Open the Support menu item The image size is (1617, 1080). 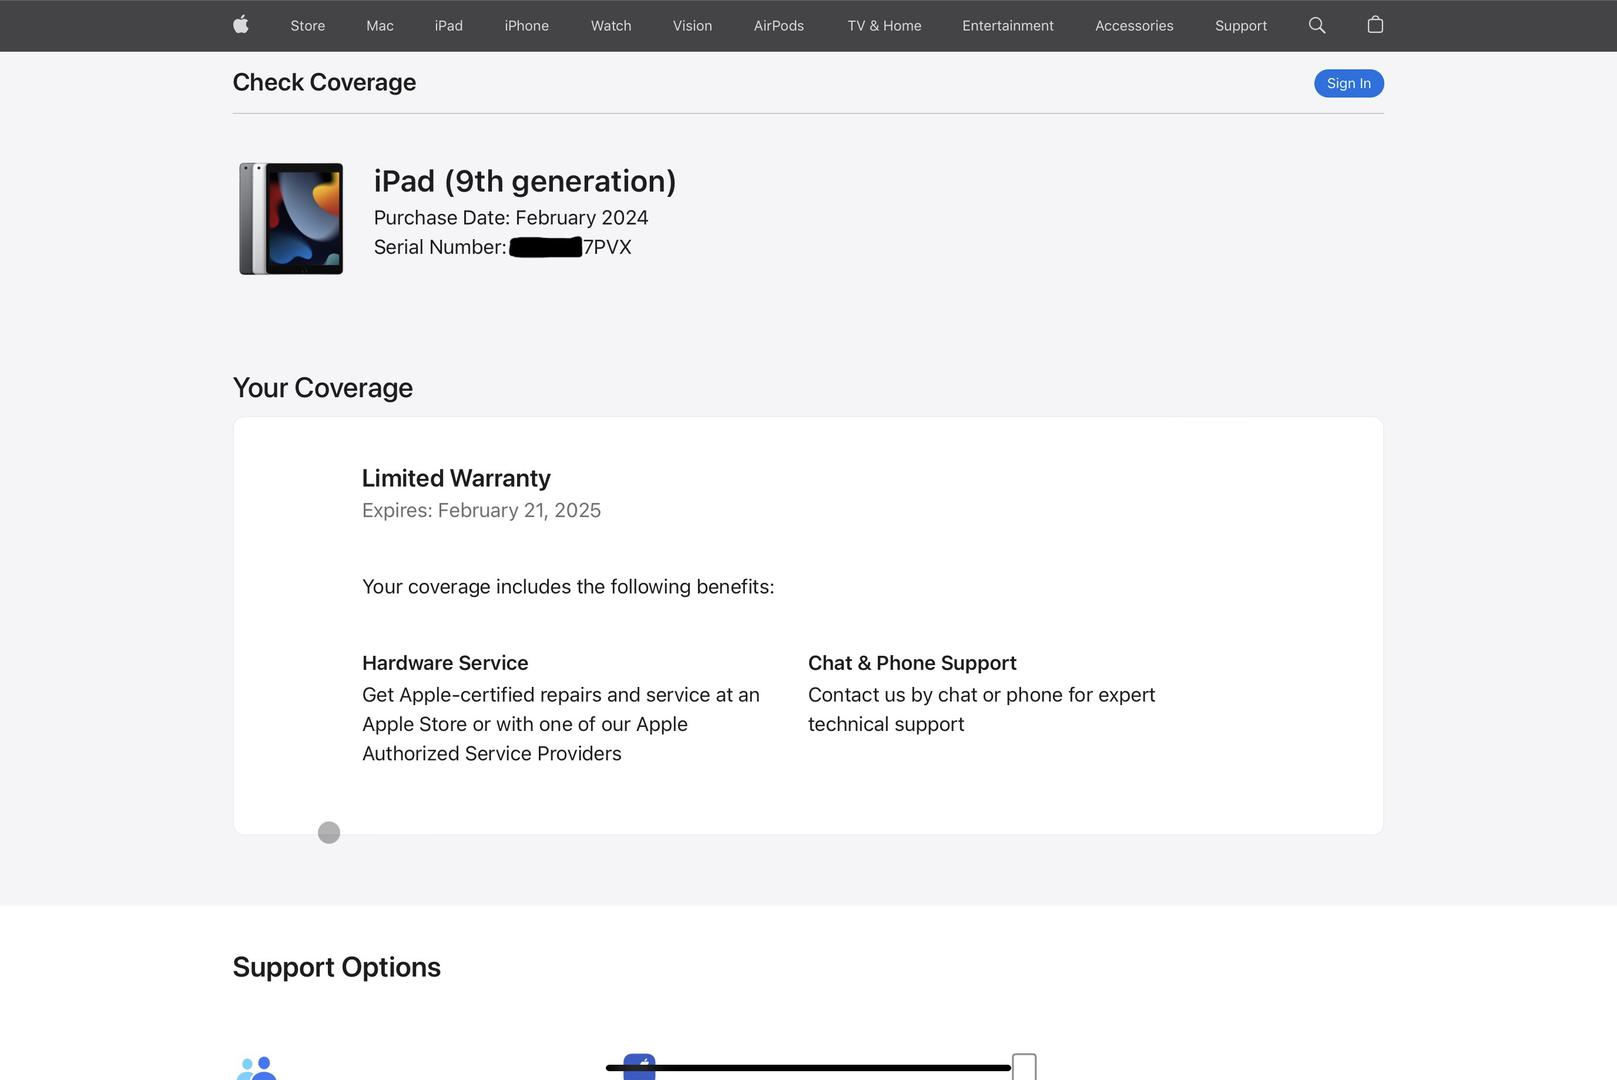click(1241, 26)
